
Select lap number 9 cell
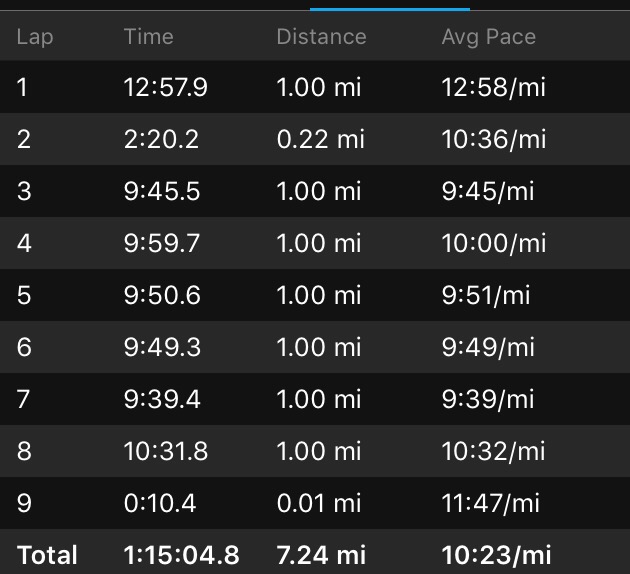24,503
